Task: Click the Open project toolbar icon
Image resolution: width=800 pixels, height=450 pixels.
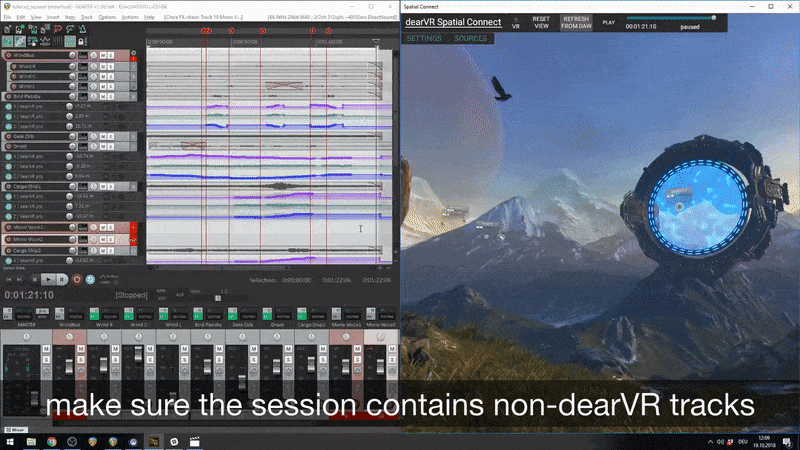Action: (x=19, y=30)
